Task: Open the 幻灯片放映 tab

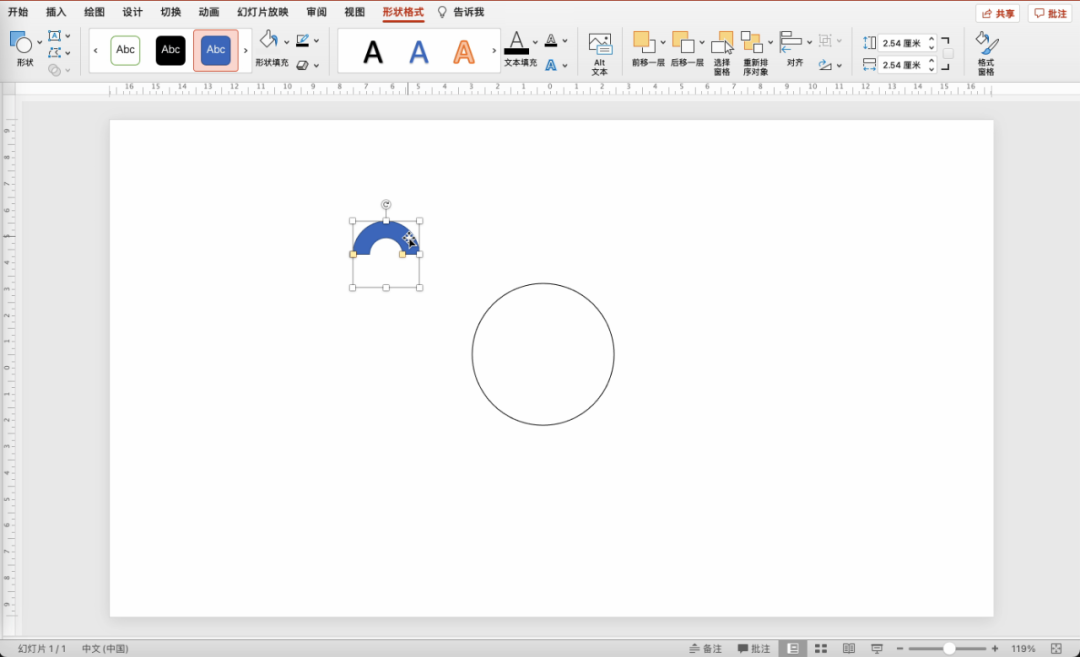Action: (x=262, y=12)
